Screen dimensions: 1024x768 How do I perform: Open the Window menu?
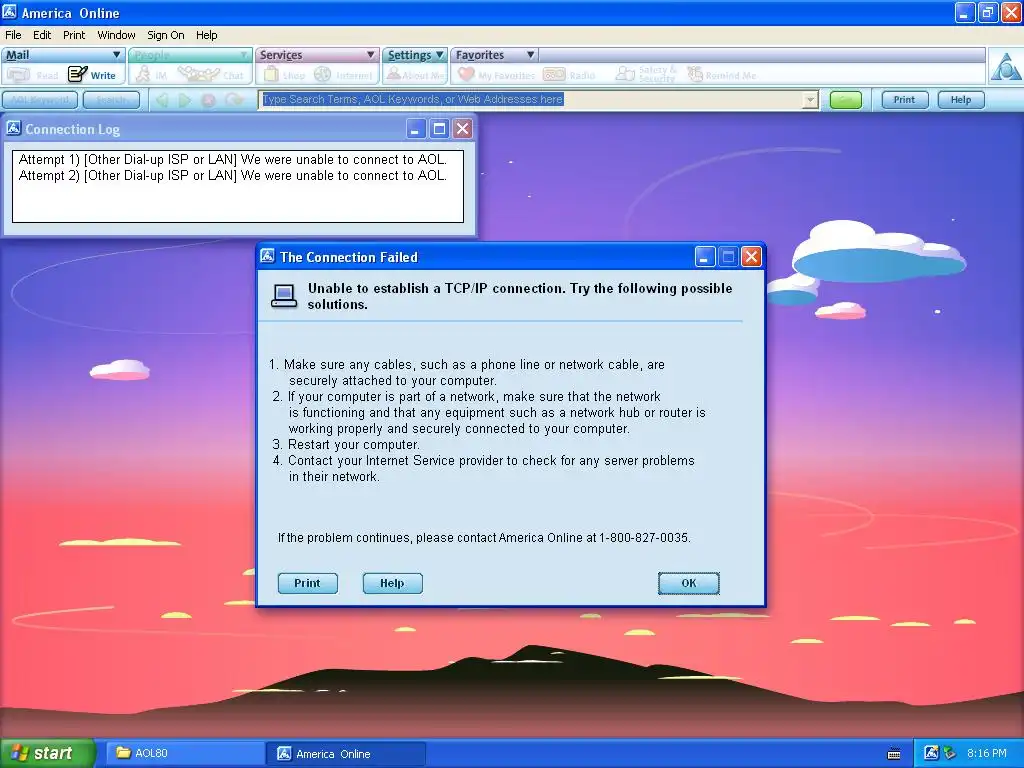pos(116,35)
